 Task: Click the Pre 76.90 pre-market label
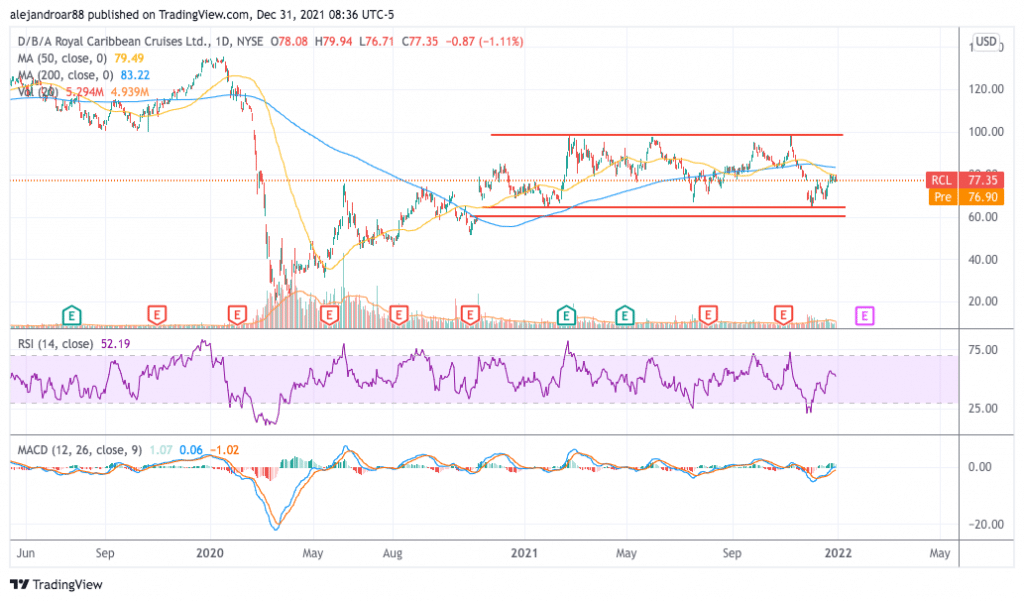[966, 197]
